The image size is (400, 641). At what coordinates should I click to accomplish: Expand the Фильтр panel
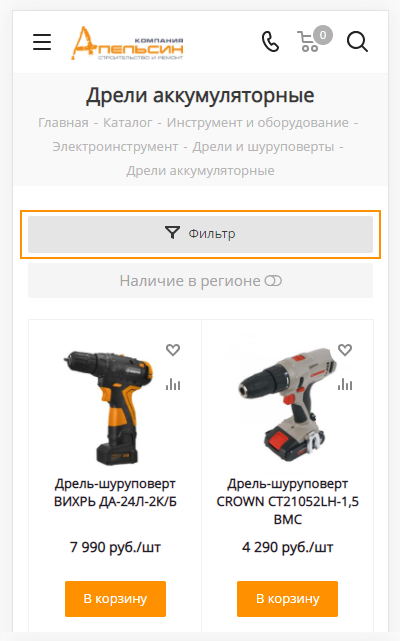coord(200,234)
